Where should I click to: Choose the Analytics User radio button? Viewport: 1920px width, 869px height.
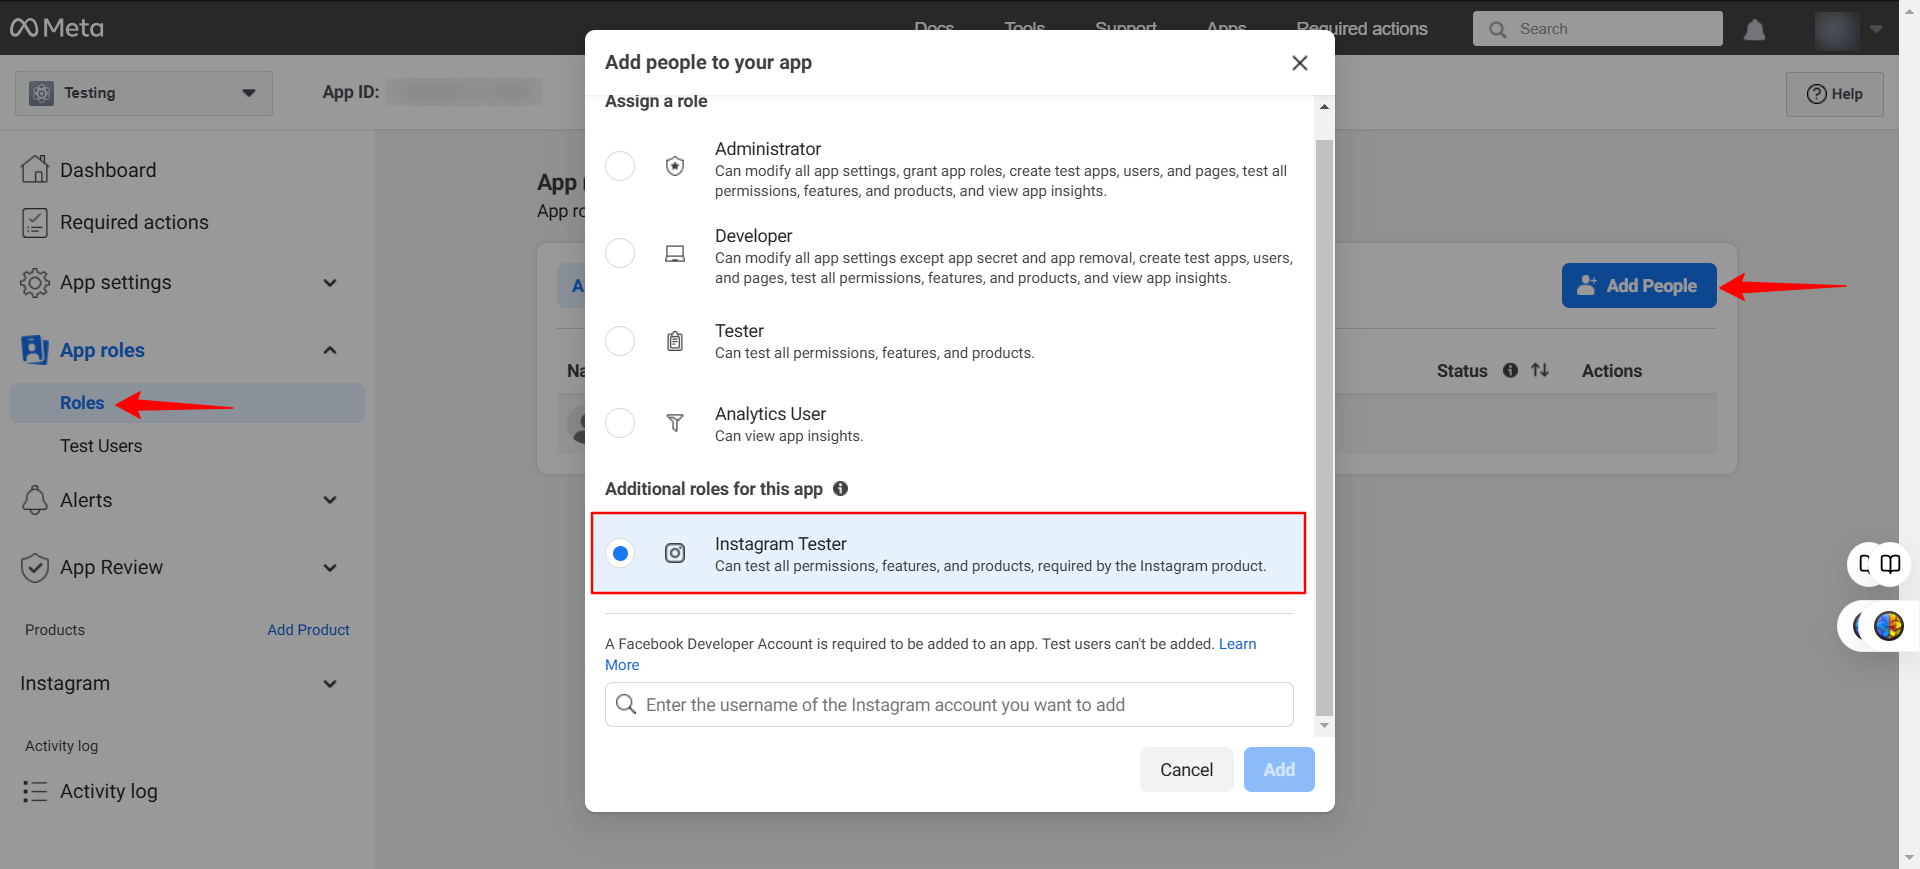click(620, 423)
